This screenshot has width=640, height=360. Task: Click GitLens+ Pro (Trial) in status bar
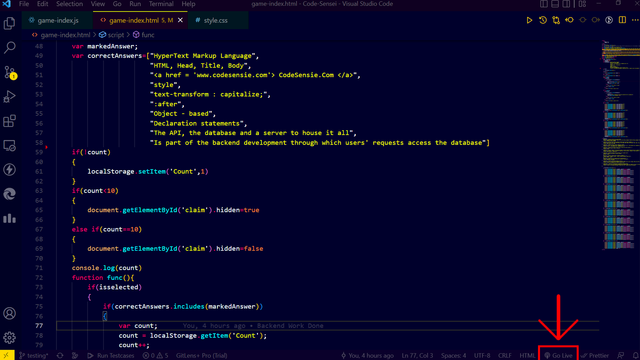click(x=202, y=356)
